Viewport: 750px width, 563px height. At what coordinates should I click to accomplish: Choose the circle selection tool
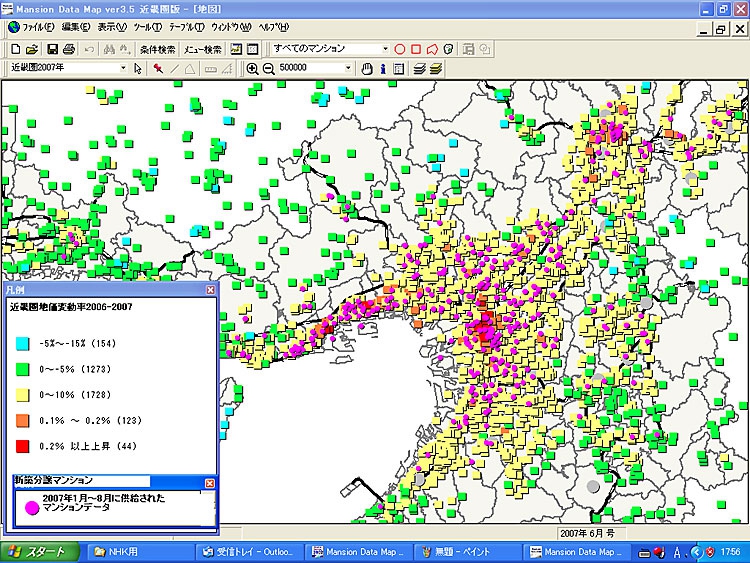(400, 49)
